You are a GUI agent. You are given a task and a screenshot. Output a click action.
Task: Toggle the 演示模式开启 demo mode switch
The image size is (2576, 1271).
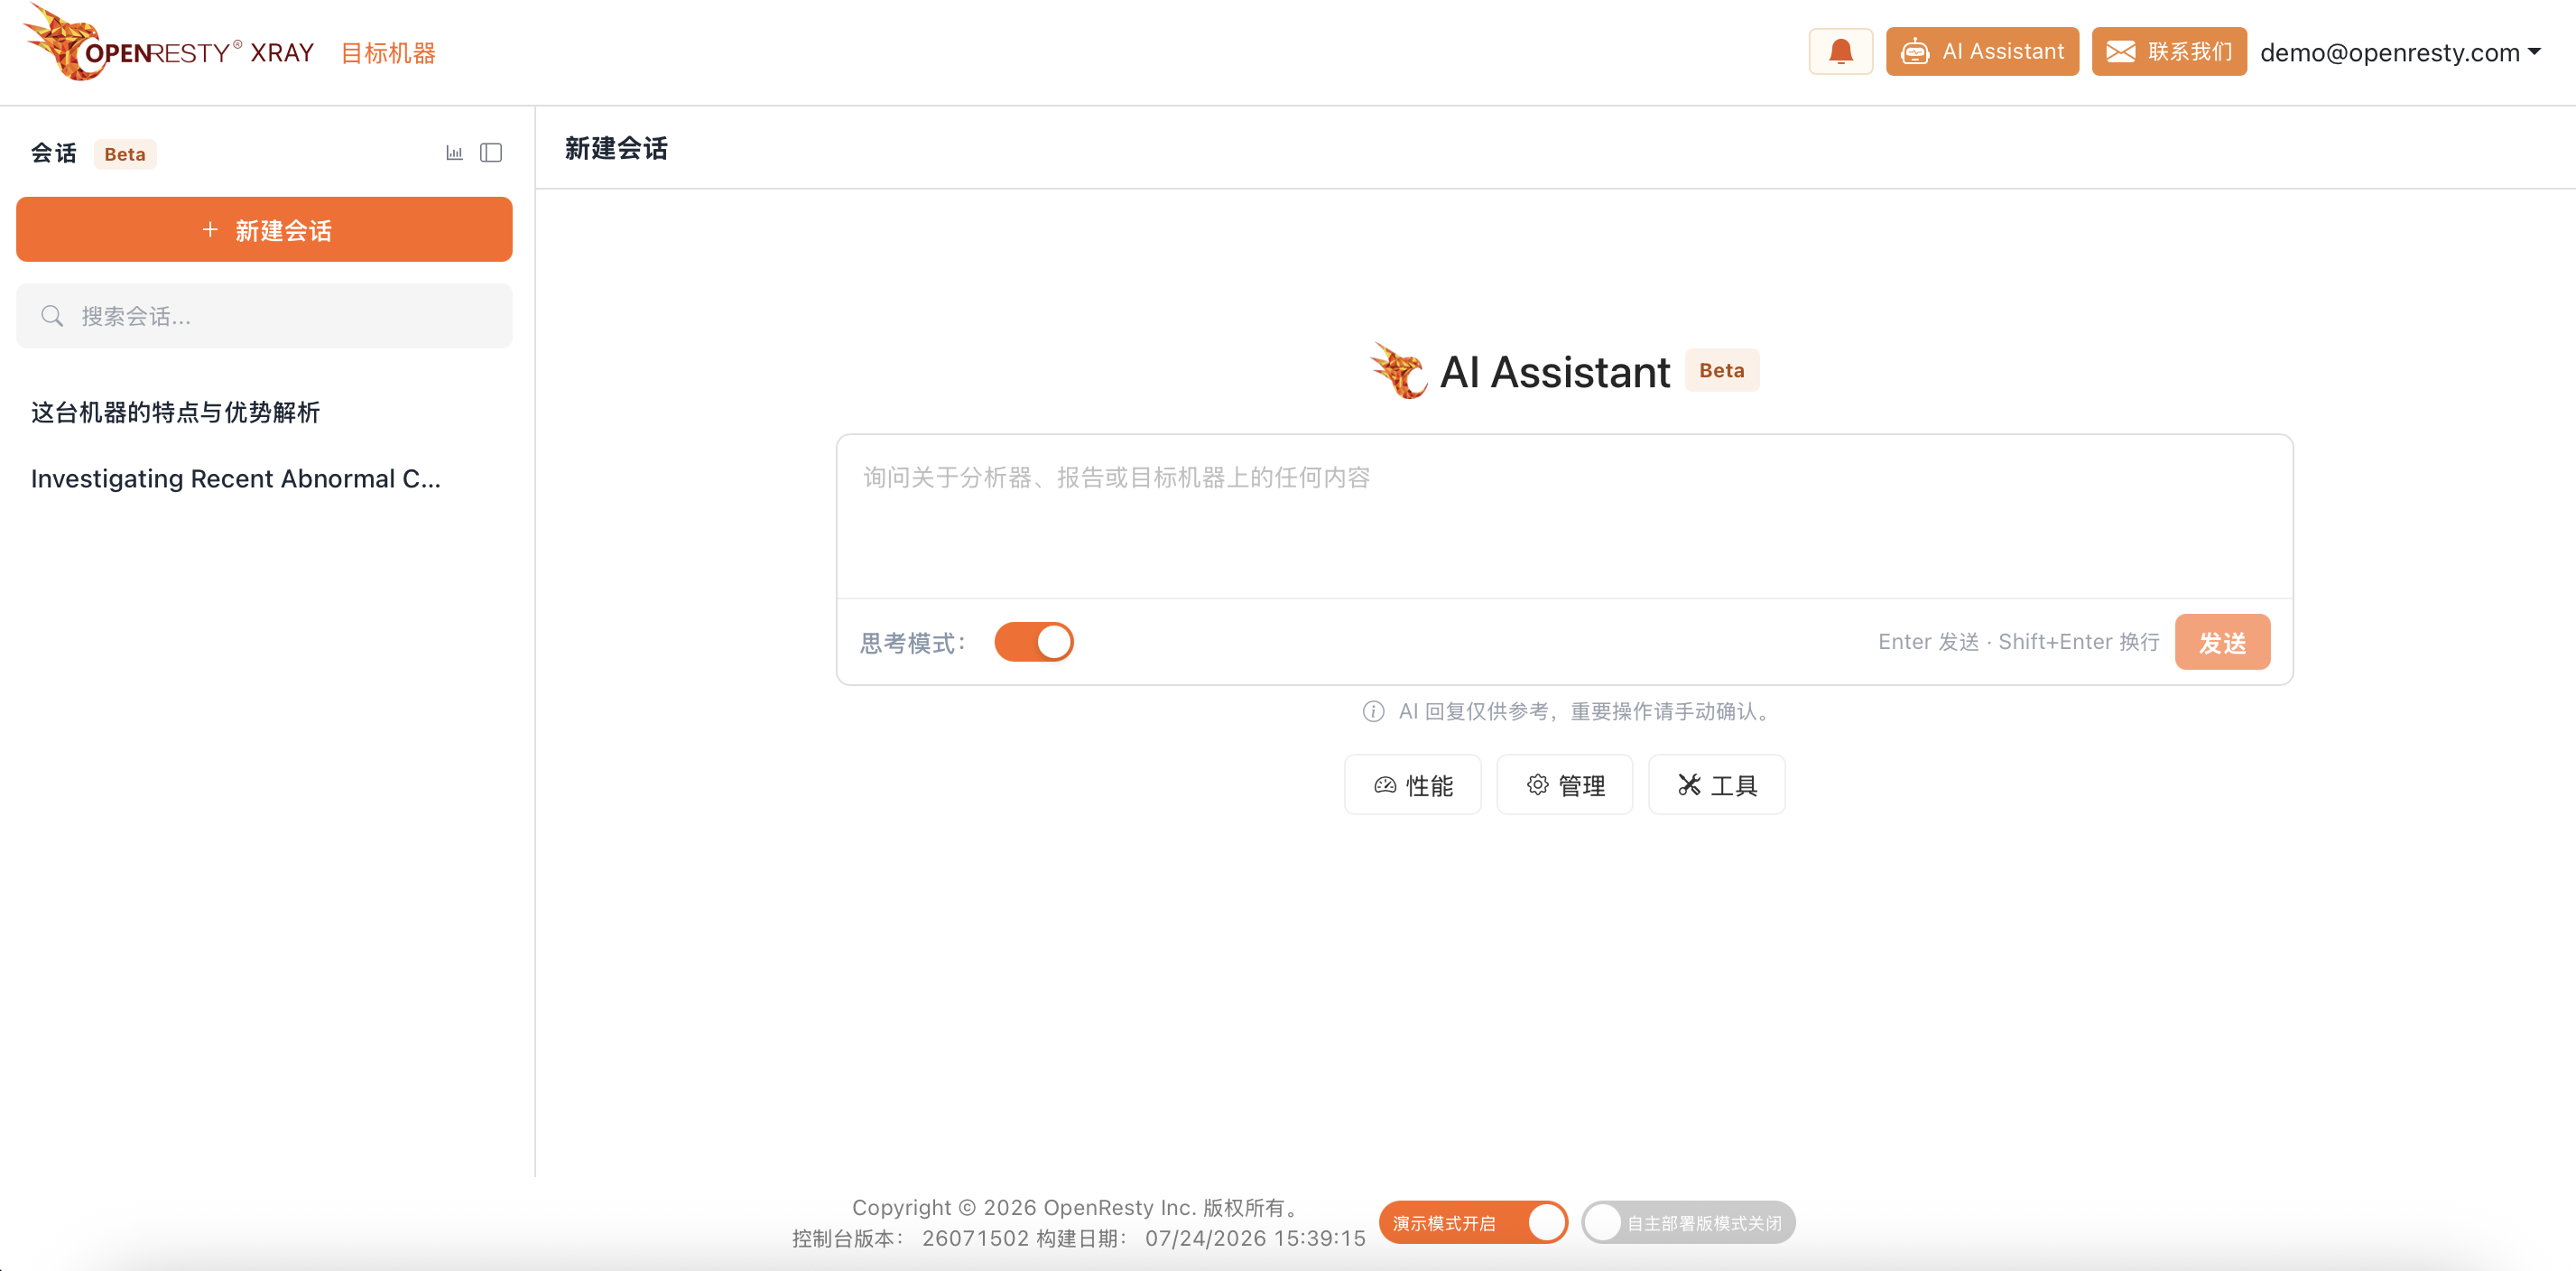pyautogui.click(x=1473, y=1223)
